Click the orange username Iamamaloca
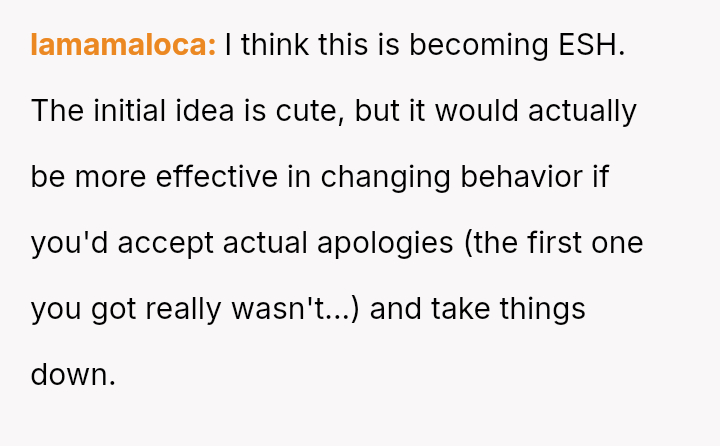 coord(123,45)
